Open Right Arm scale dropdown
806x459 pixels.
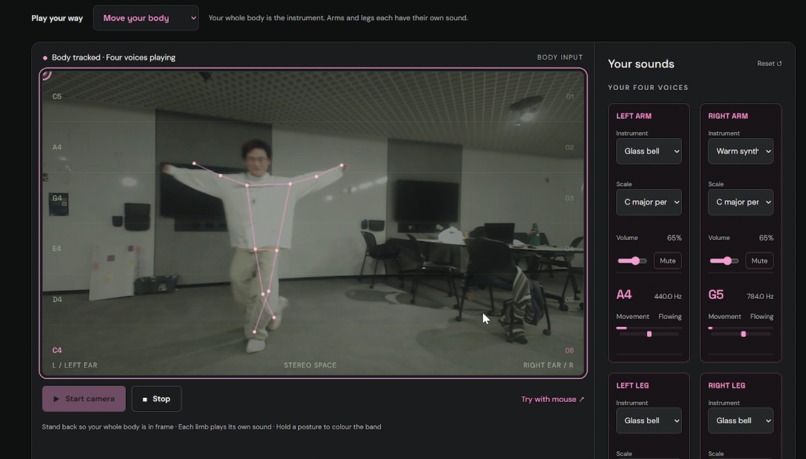[x=740, y=202]
